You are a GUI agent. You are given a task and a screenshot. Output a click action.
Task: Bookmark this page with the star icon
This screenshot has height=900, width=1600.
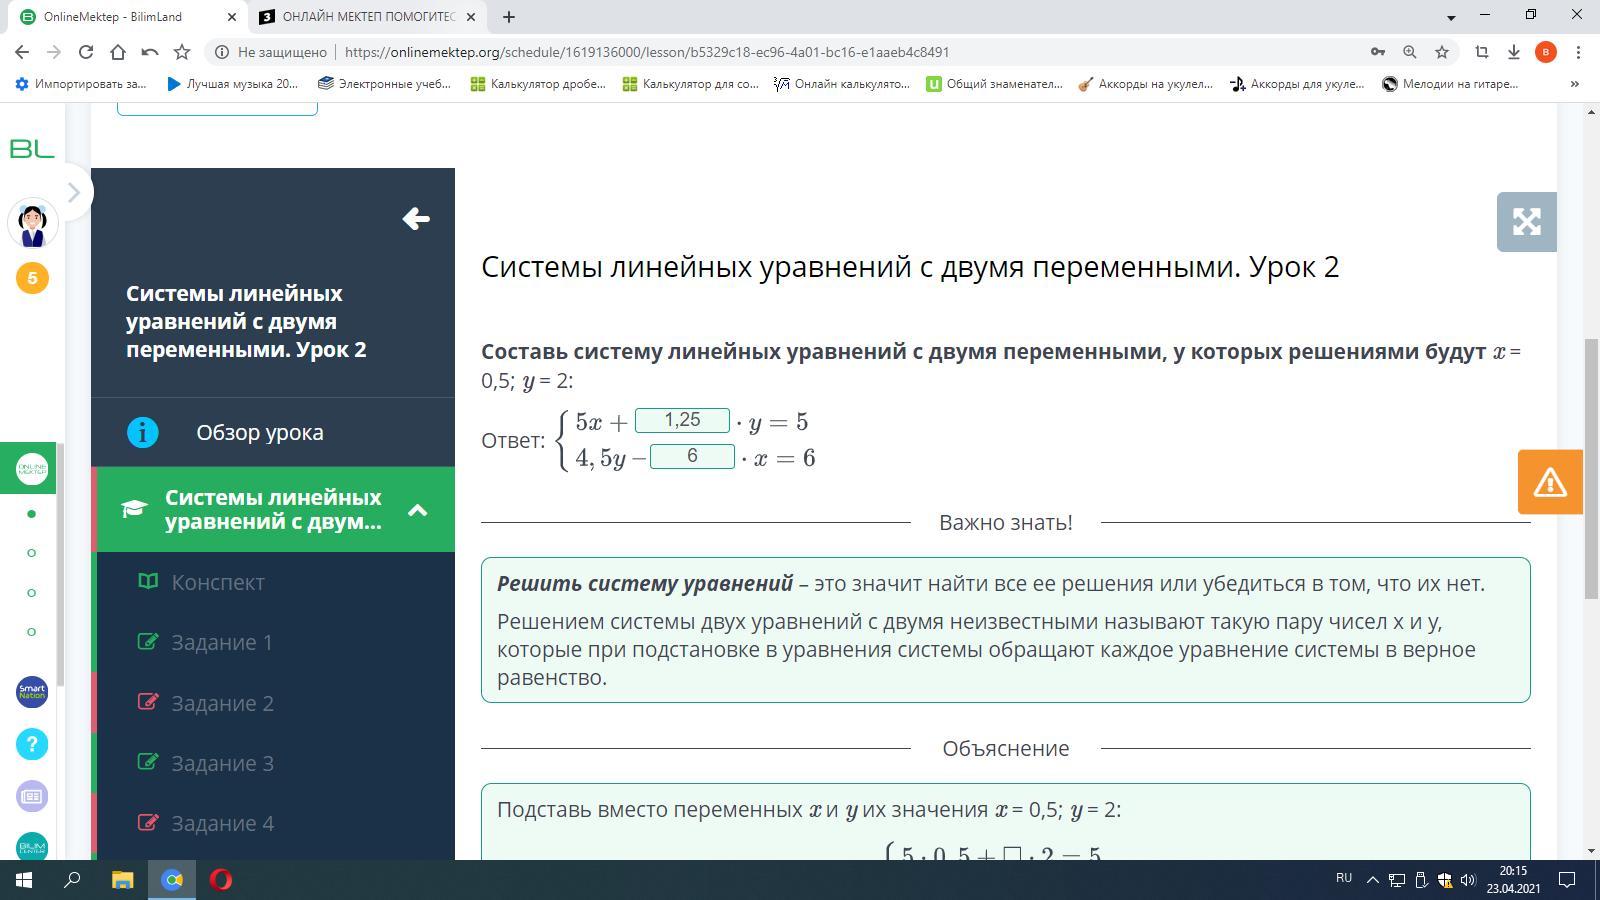(1442, 52)
